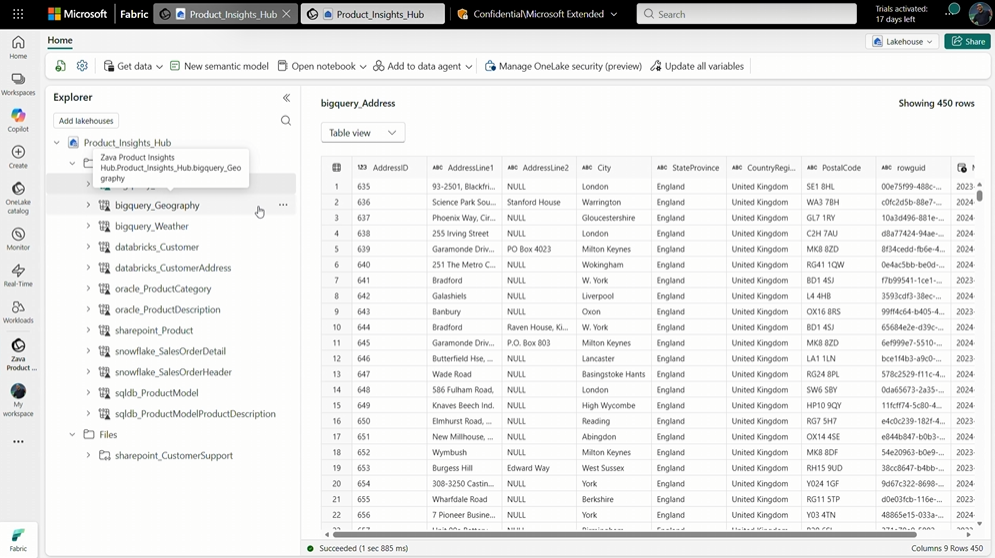Open the Table view dropdown
The image size is (995, 558).
coord(362,133)
